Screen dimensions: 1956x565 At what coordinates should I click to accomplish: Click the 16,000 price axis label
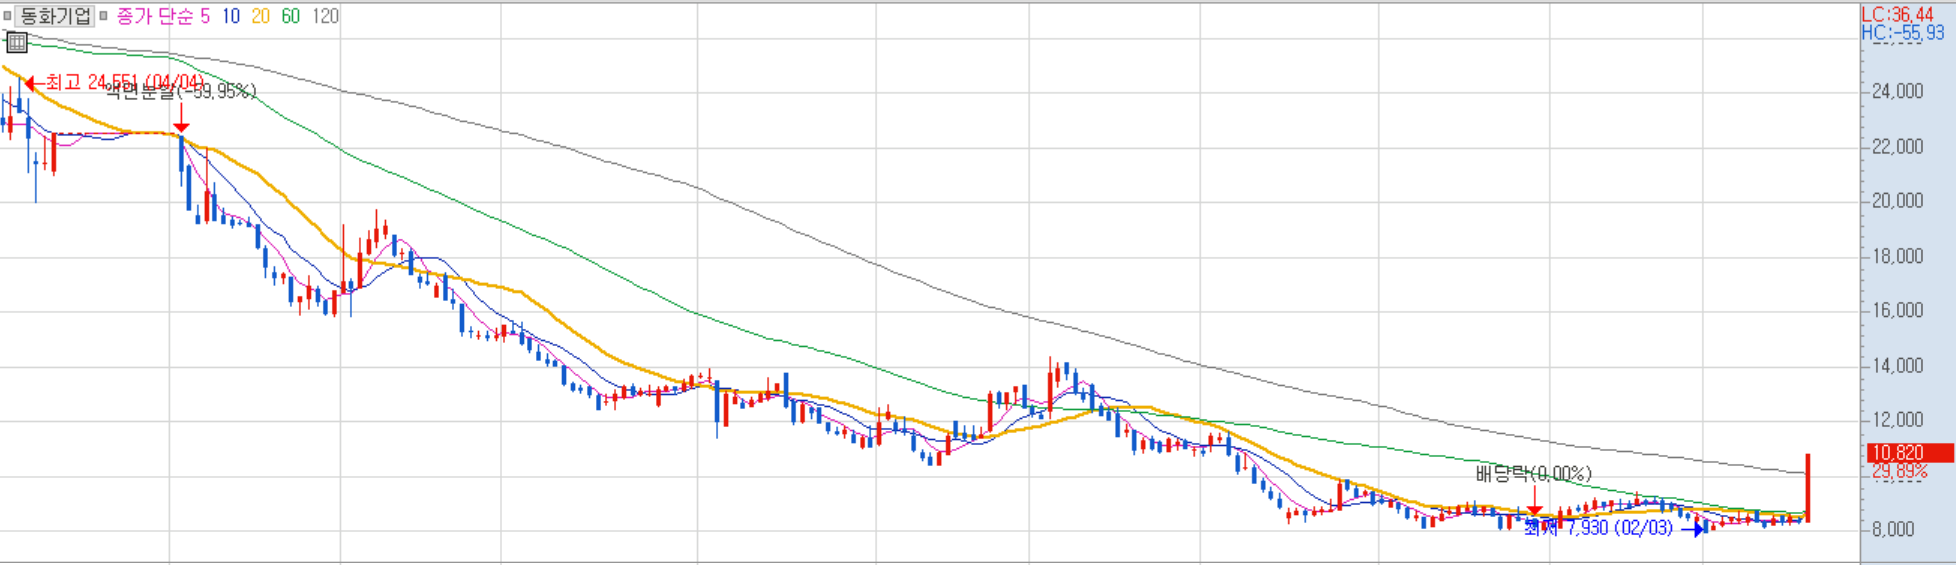pos(1897,310)
